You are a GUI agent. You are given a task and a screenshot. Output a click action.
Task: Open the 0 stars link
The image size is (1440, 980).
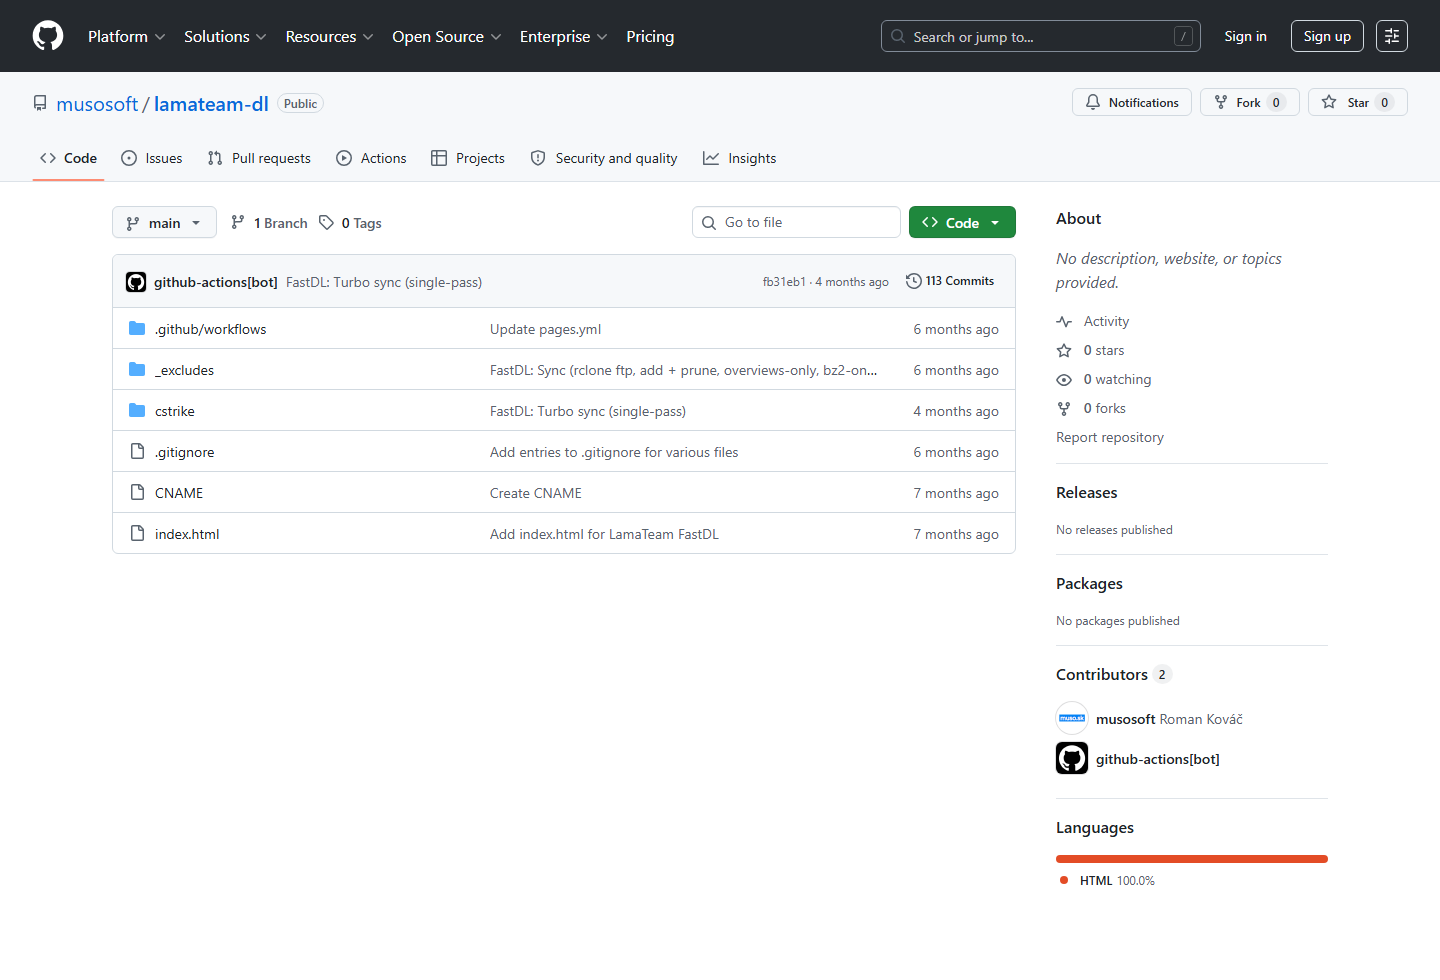(x=1091, y=350)
